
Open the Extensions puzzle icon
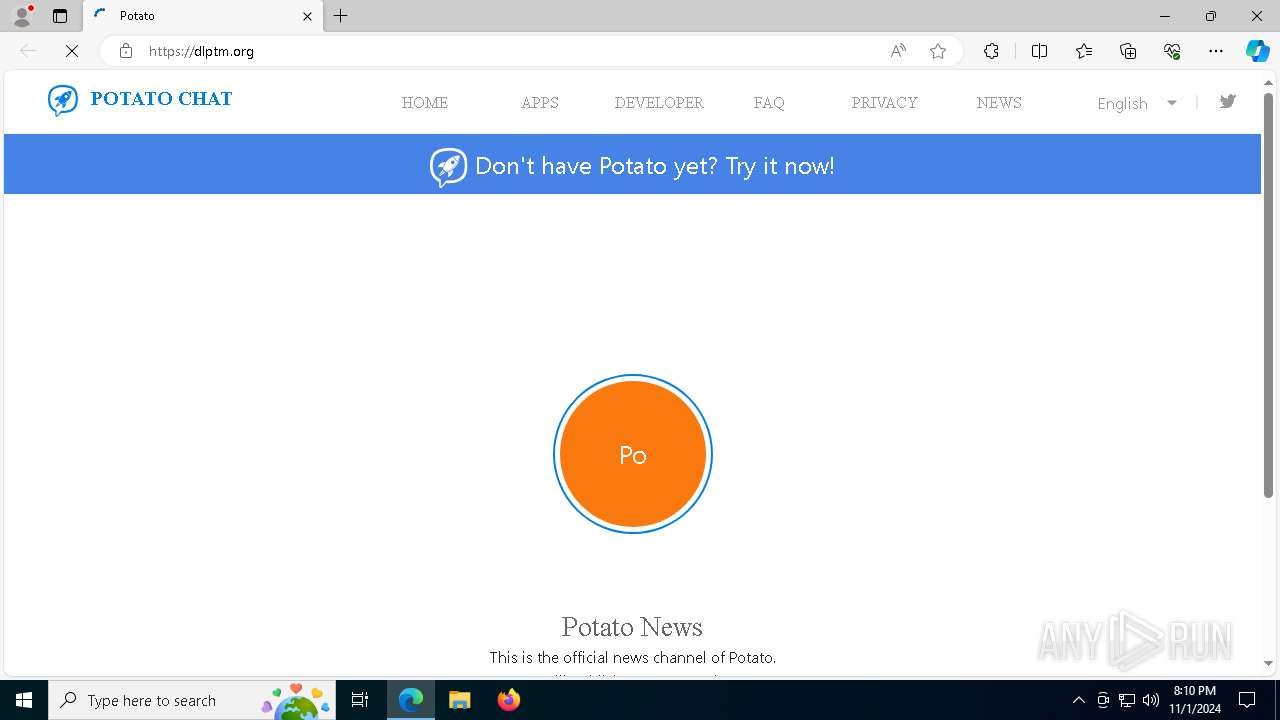[991, 51]
